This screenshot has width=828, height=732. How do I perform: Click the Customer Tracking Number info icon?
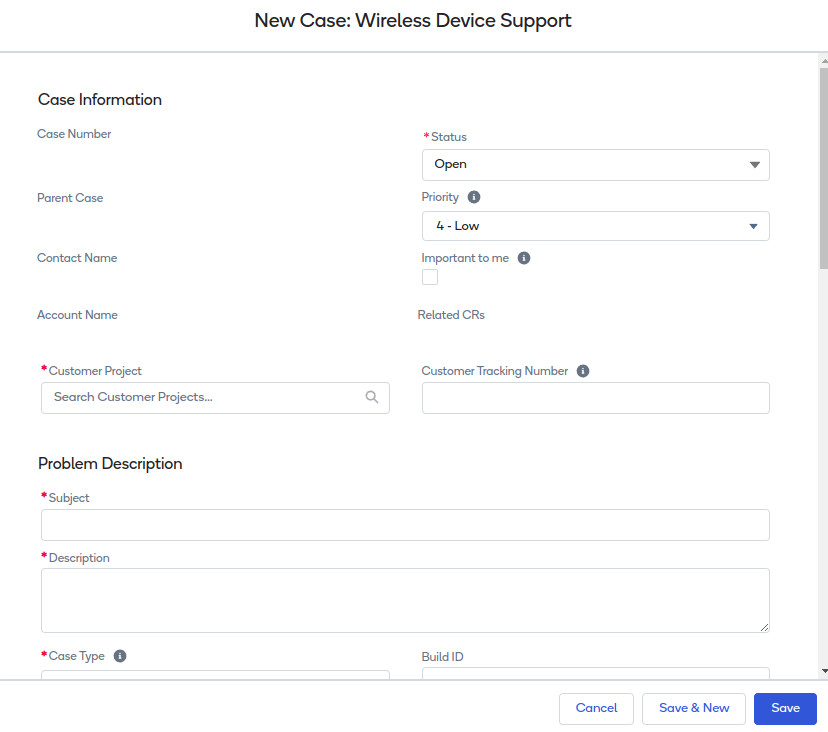582,371
